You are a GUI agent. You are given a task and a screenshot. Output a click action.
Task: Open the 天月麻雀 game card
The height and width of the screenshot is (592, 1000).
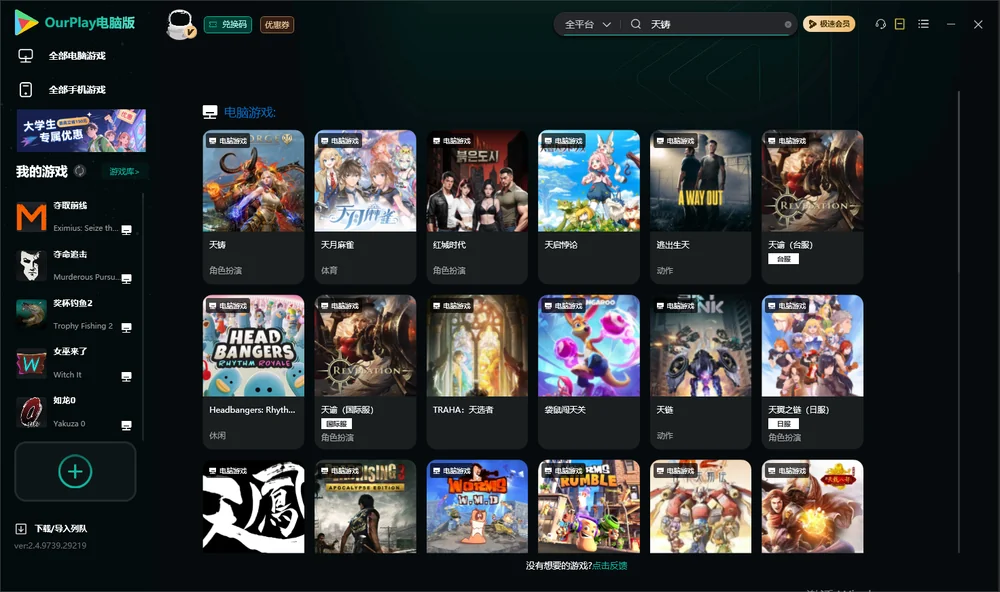tap(365, 207)
